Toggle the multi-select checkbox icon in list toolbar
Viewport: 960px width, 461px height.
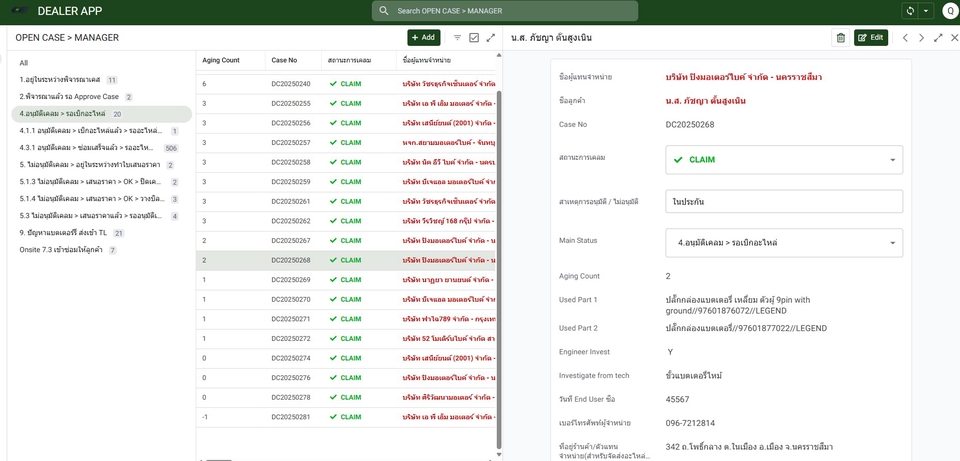coord(474,37)
